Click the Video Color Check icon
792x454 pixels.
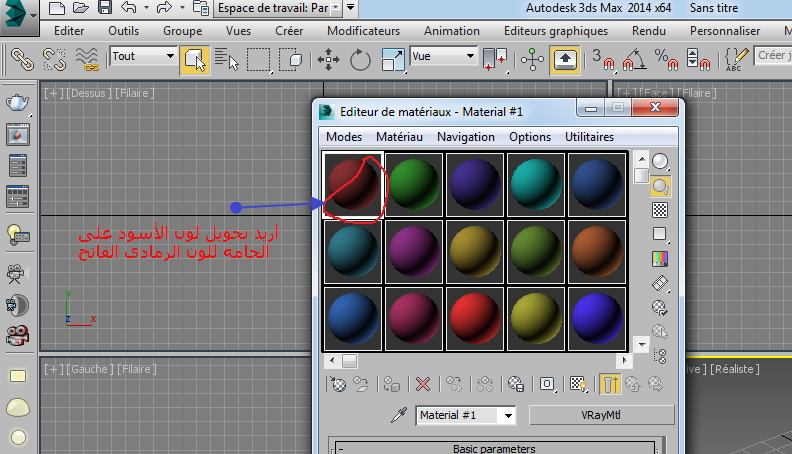(660, 259)
